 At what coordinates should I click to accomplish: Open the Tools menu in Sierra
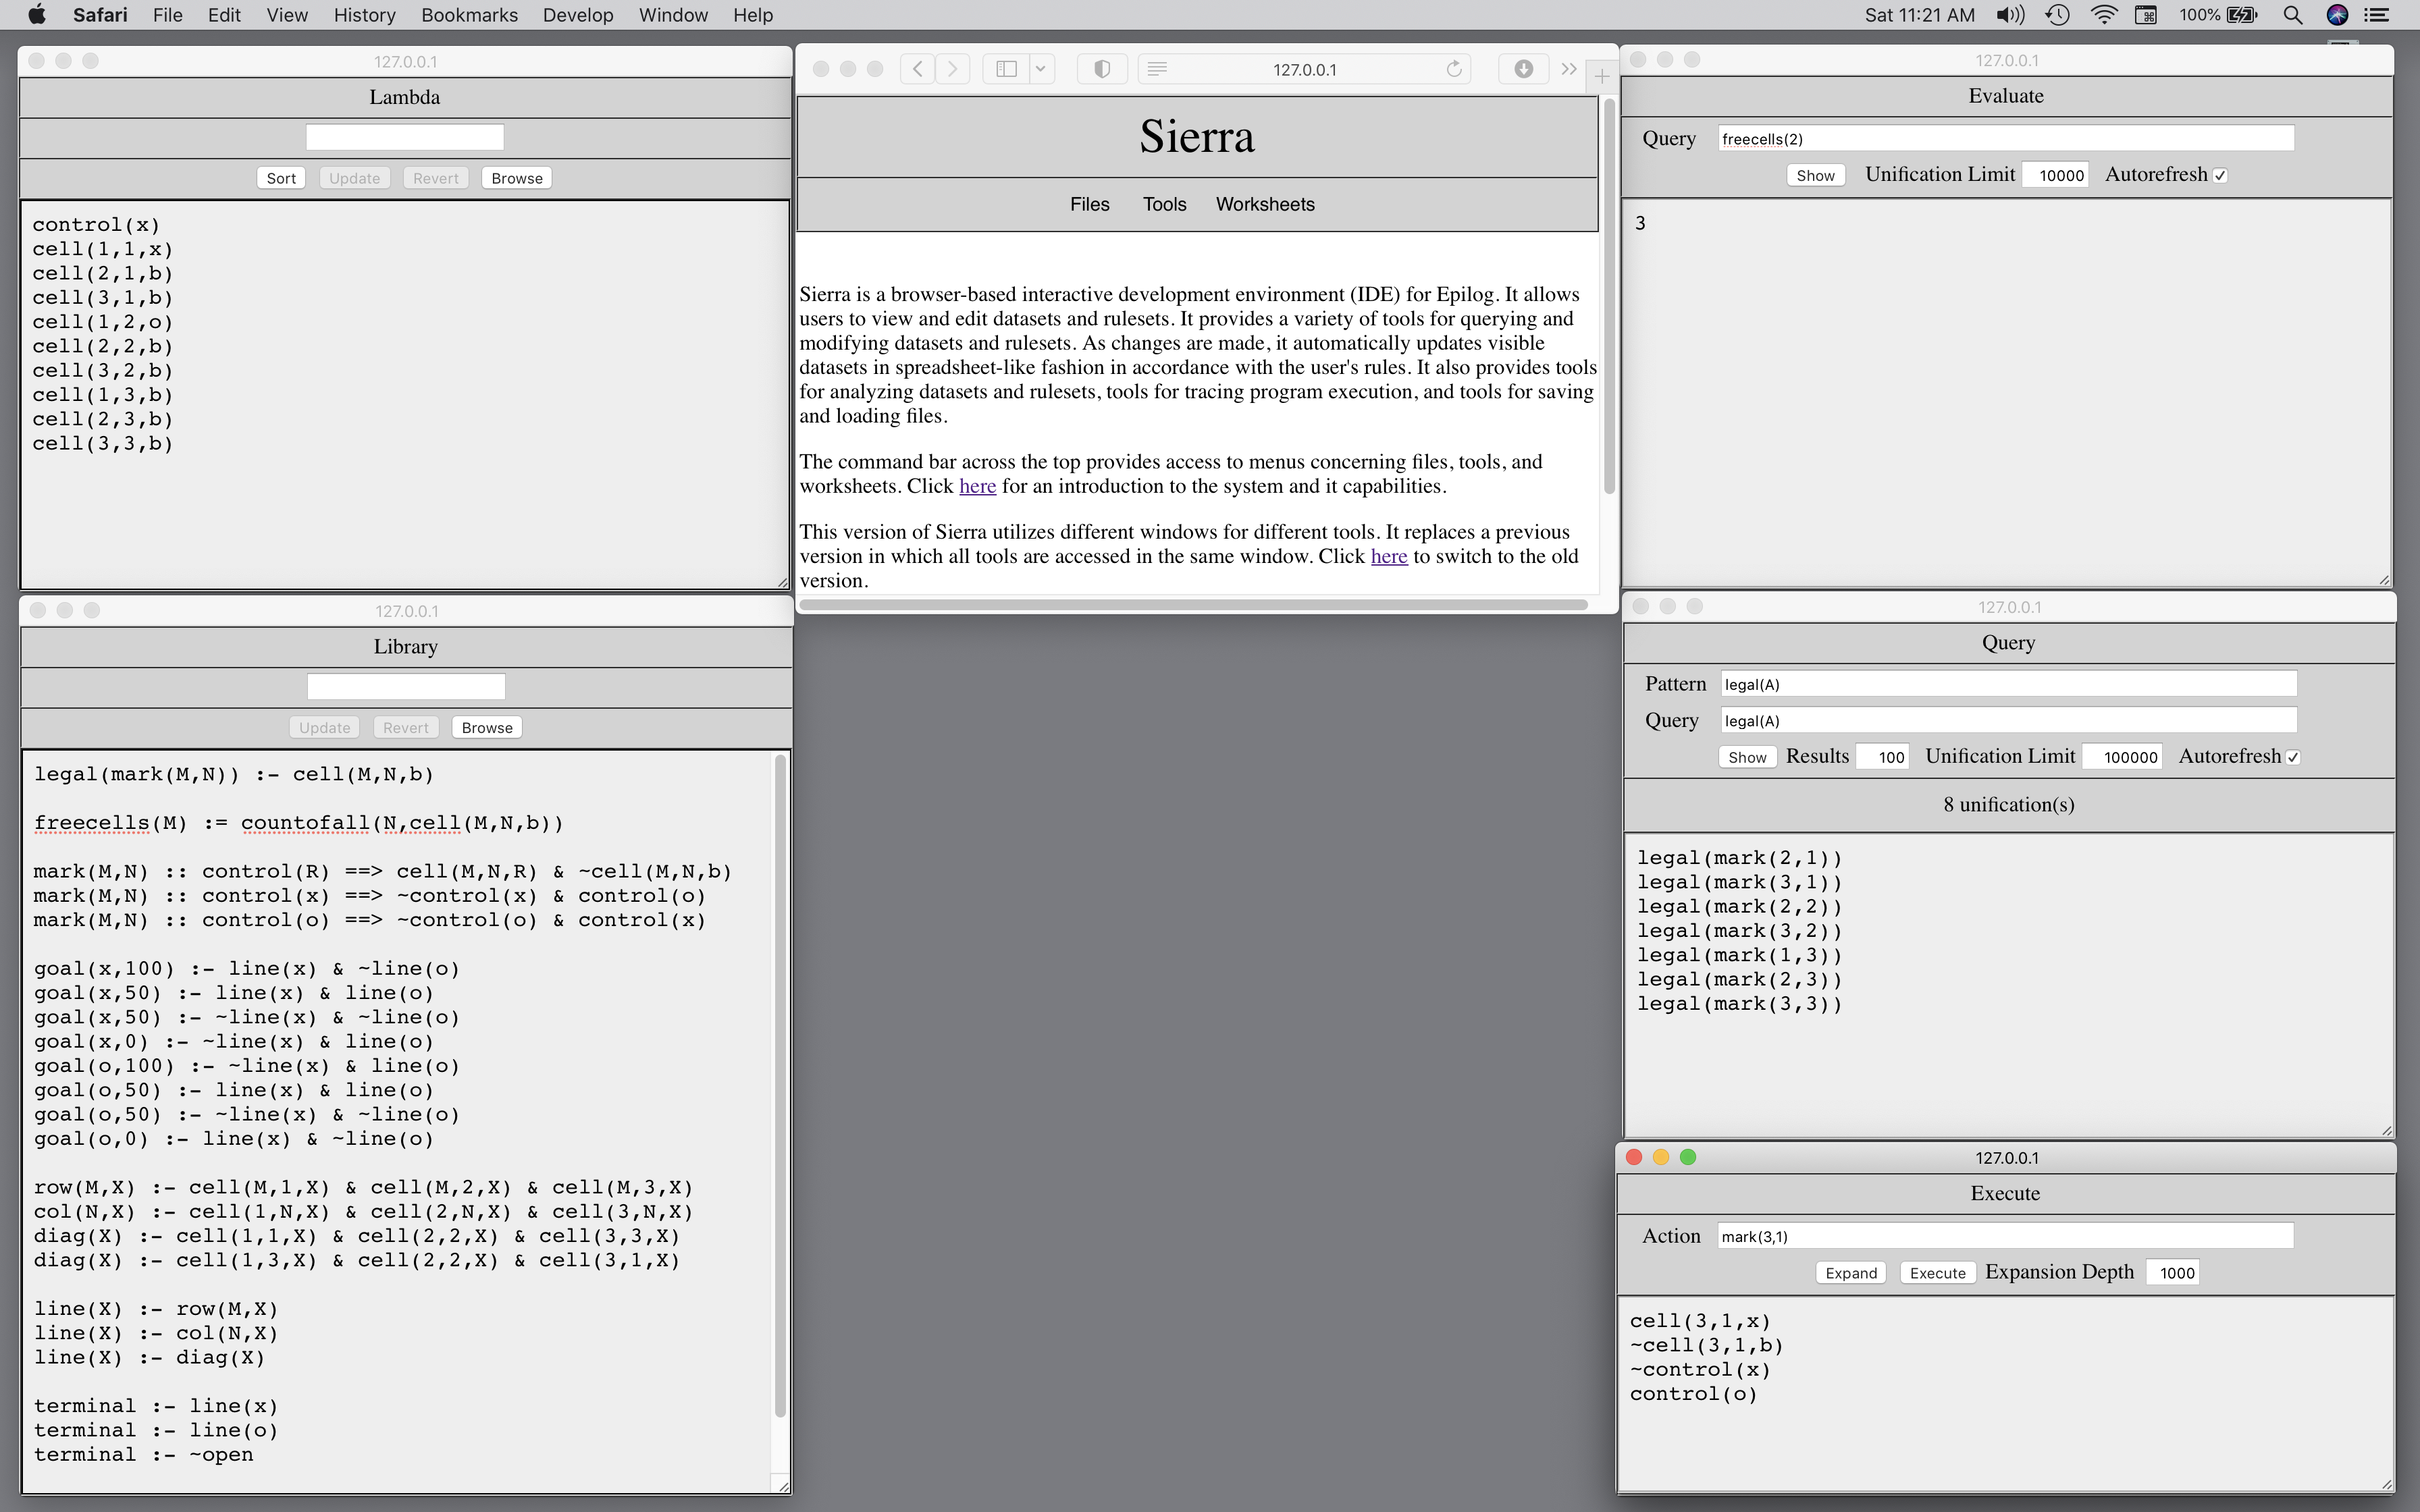click(x=1164, y=205)
